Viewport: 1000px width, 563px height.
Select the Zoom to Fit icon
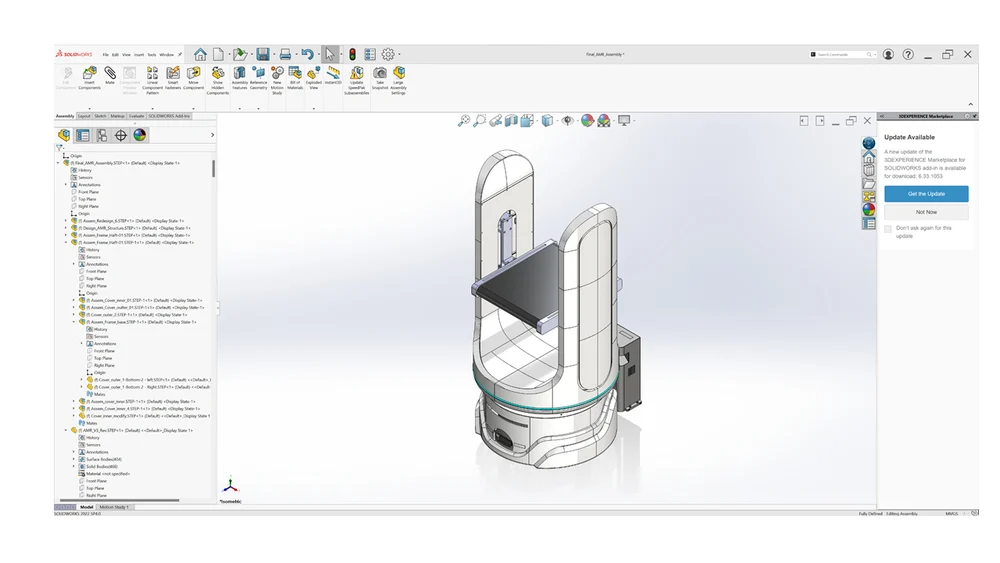pyautogui.click(x=464, y=121)
